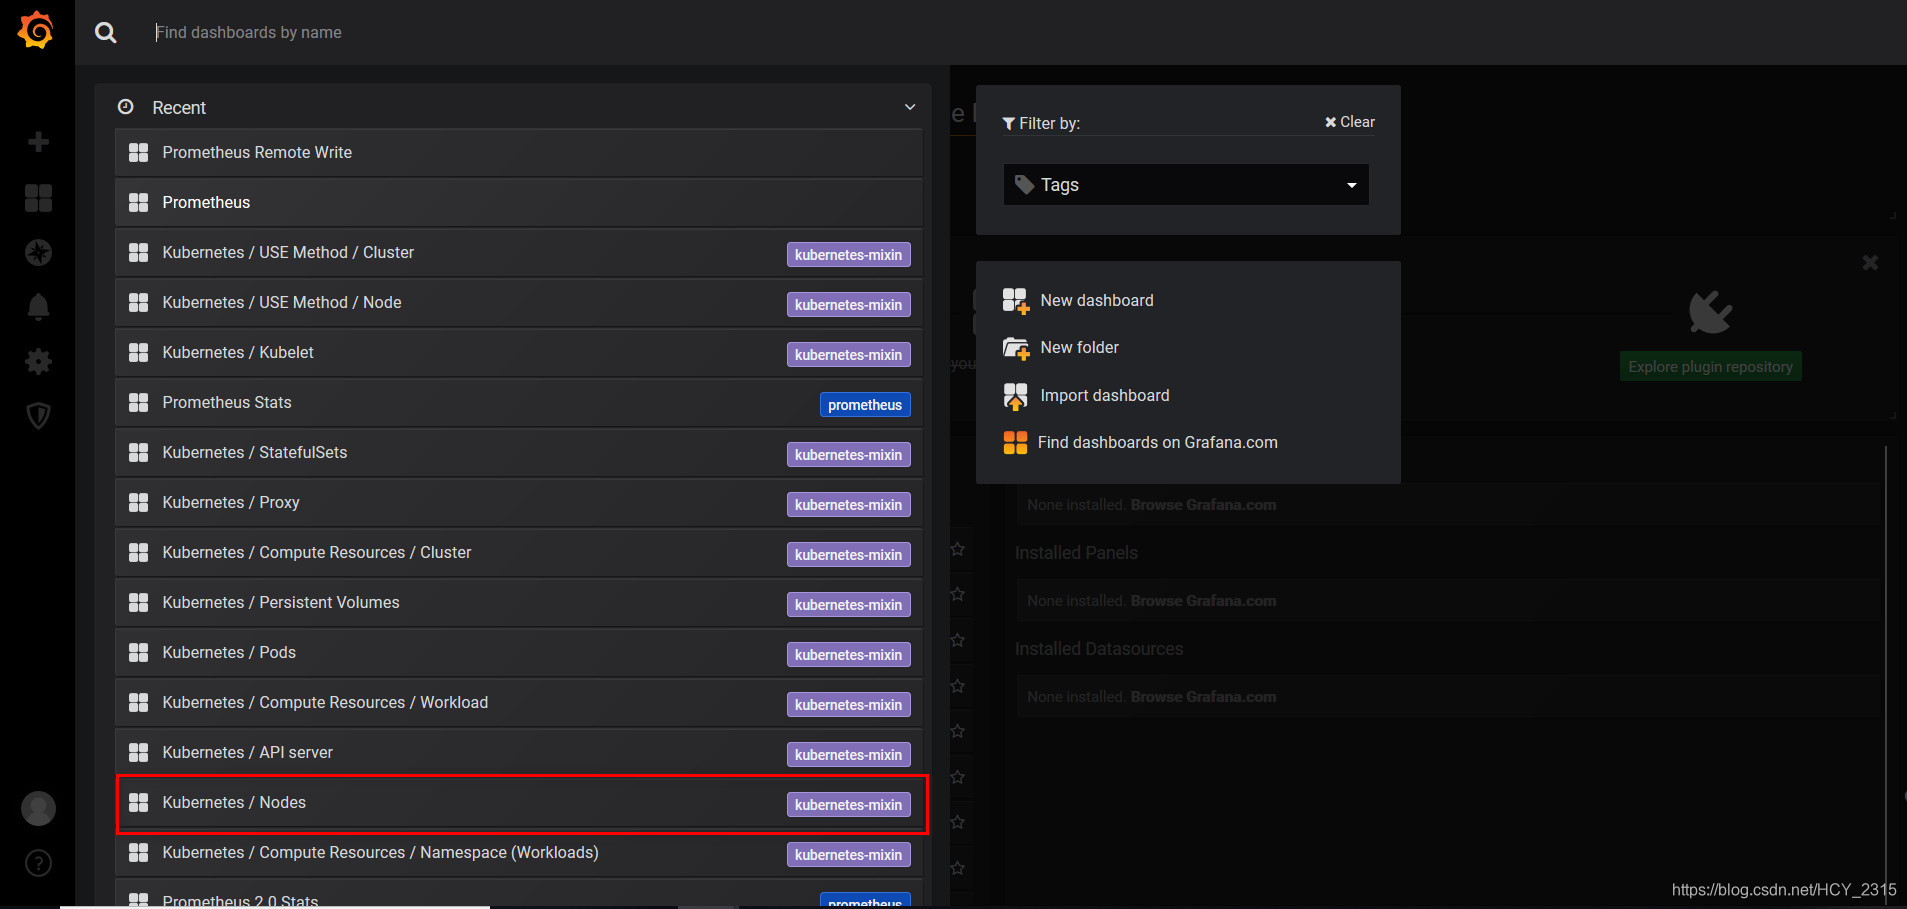Collapse the Recent section chevron

(910, 107)
